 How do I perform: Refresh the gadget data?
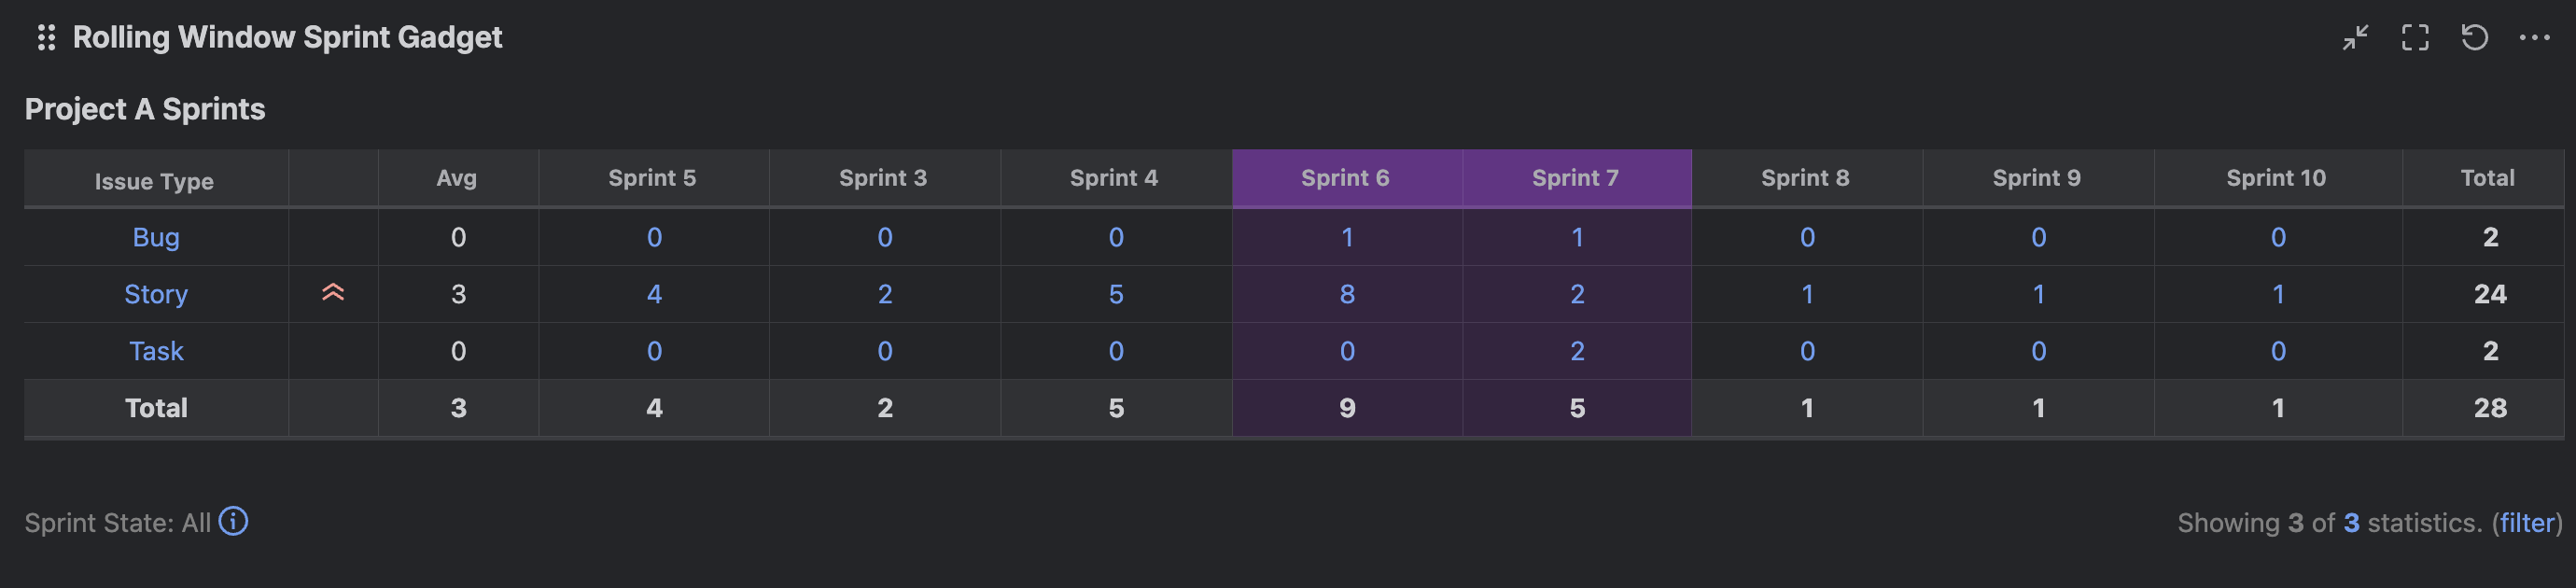(x=2477, y=37)
